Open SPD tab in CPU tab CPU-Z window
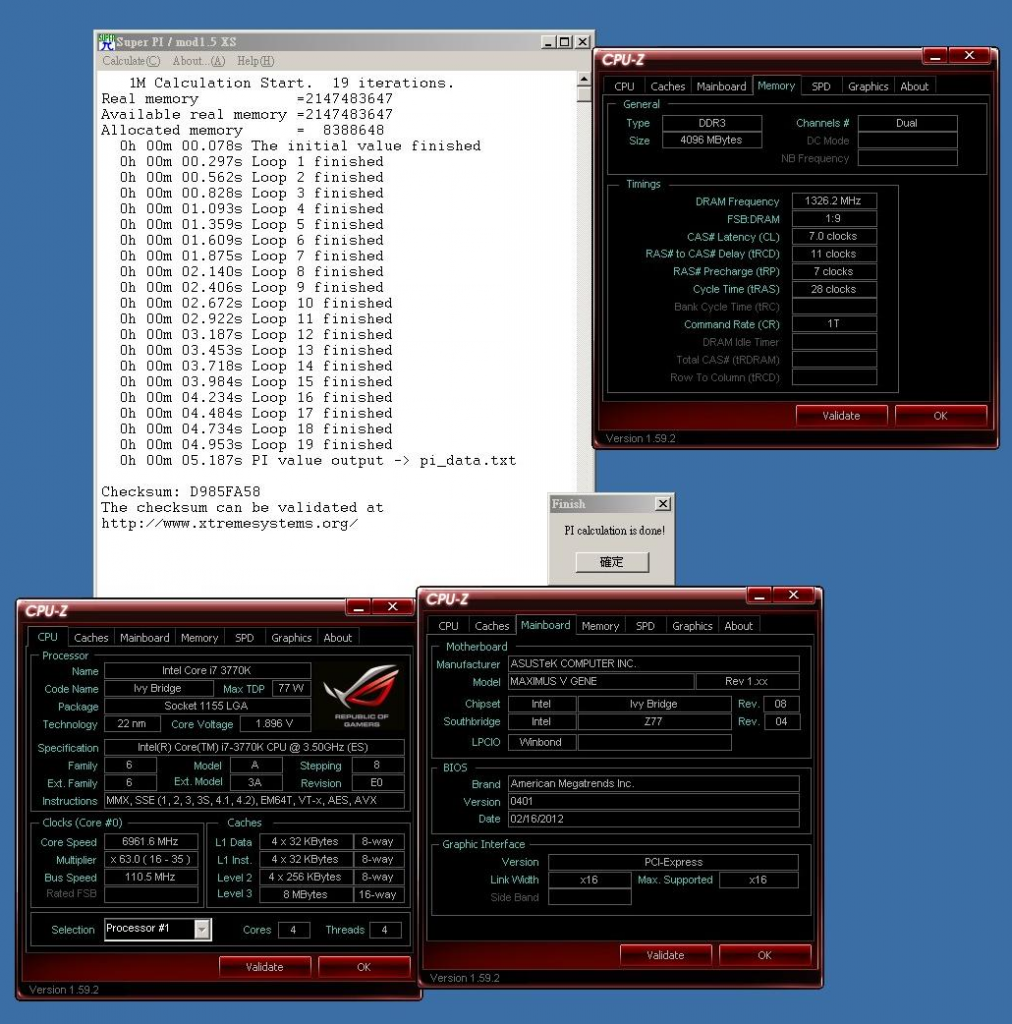1012x1024 pixels. coord(244,637)
